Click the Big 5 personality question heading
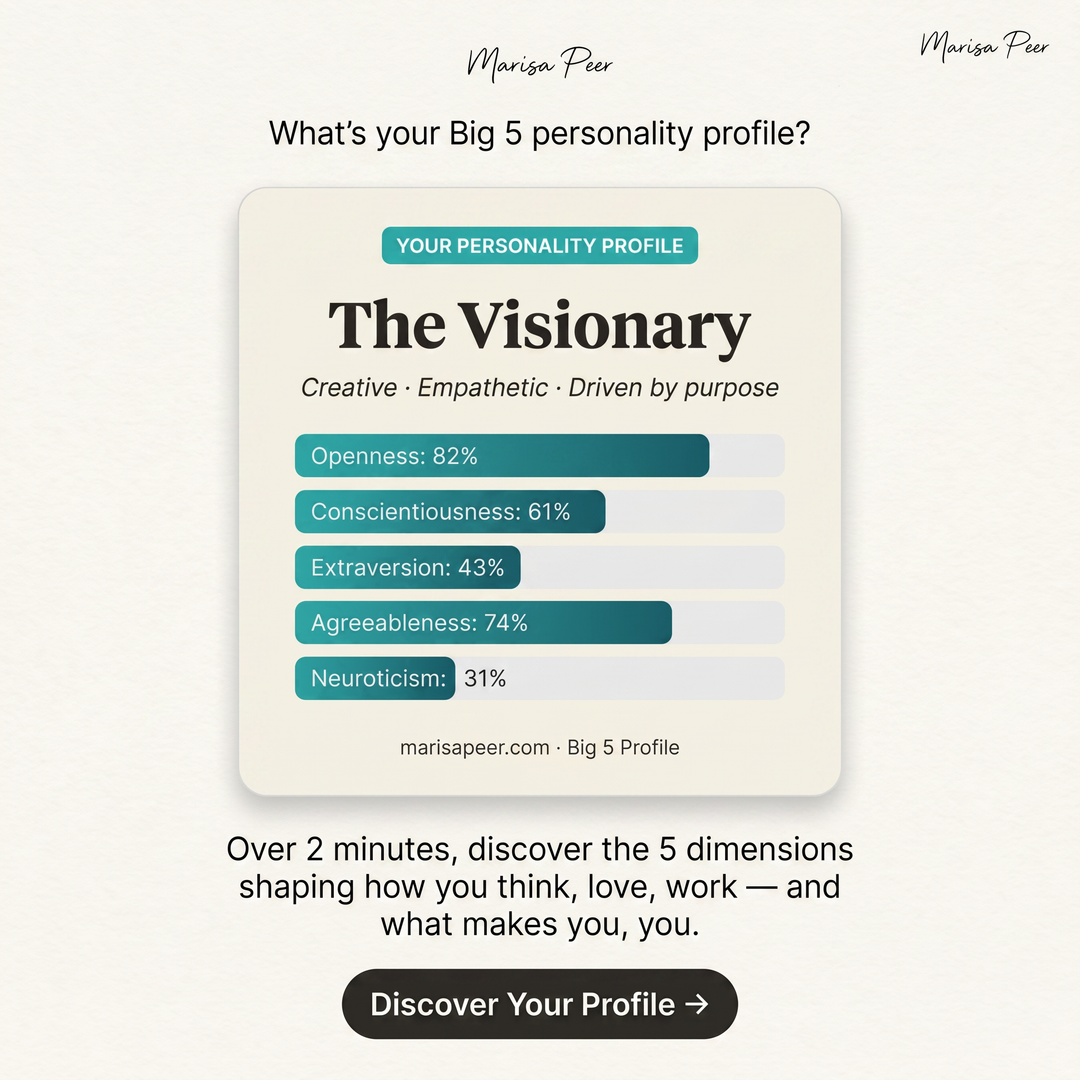1080x1080 pixels. [539, 134]
